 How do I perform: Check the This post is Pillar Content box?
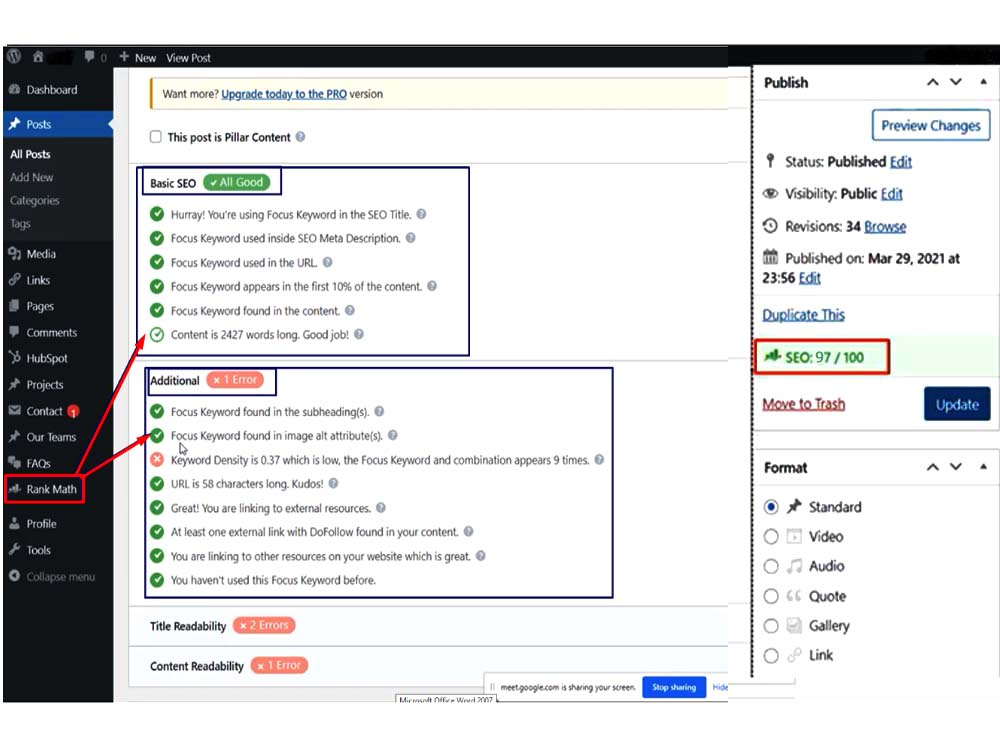click(x=156, y=136)
